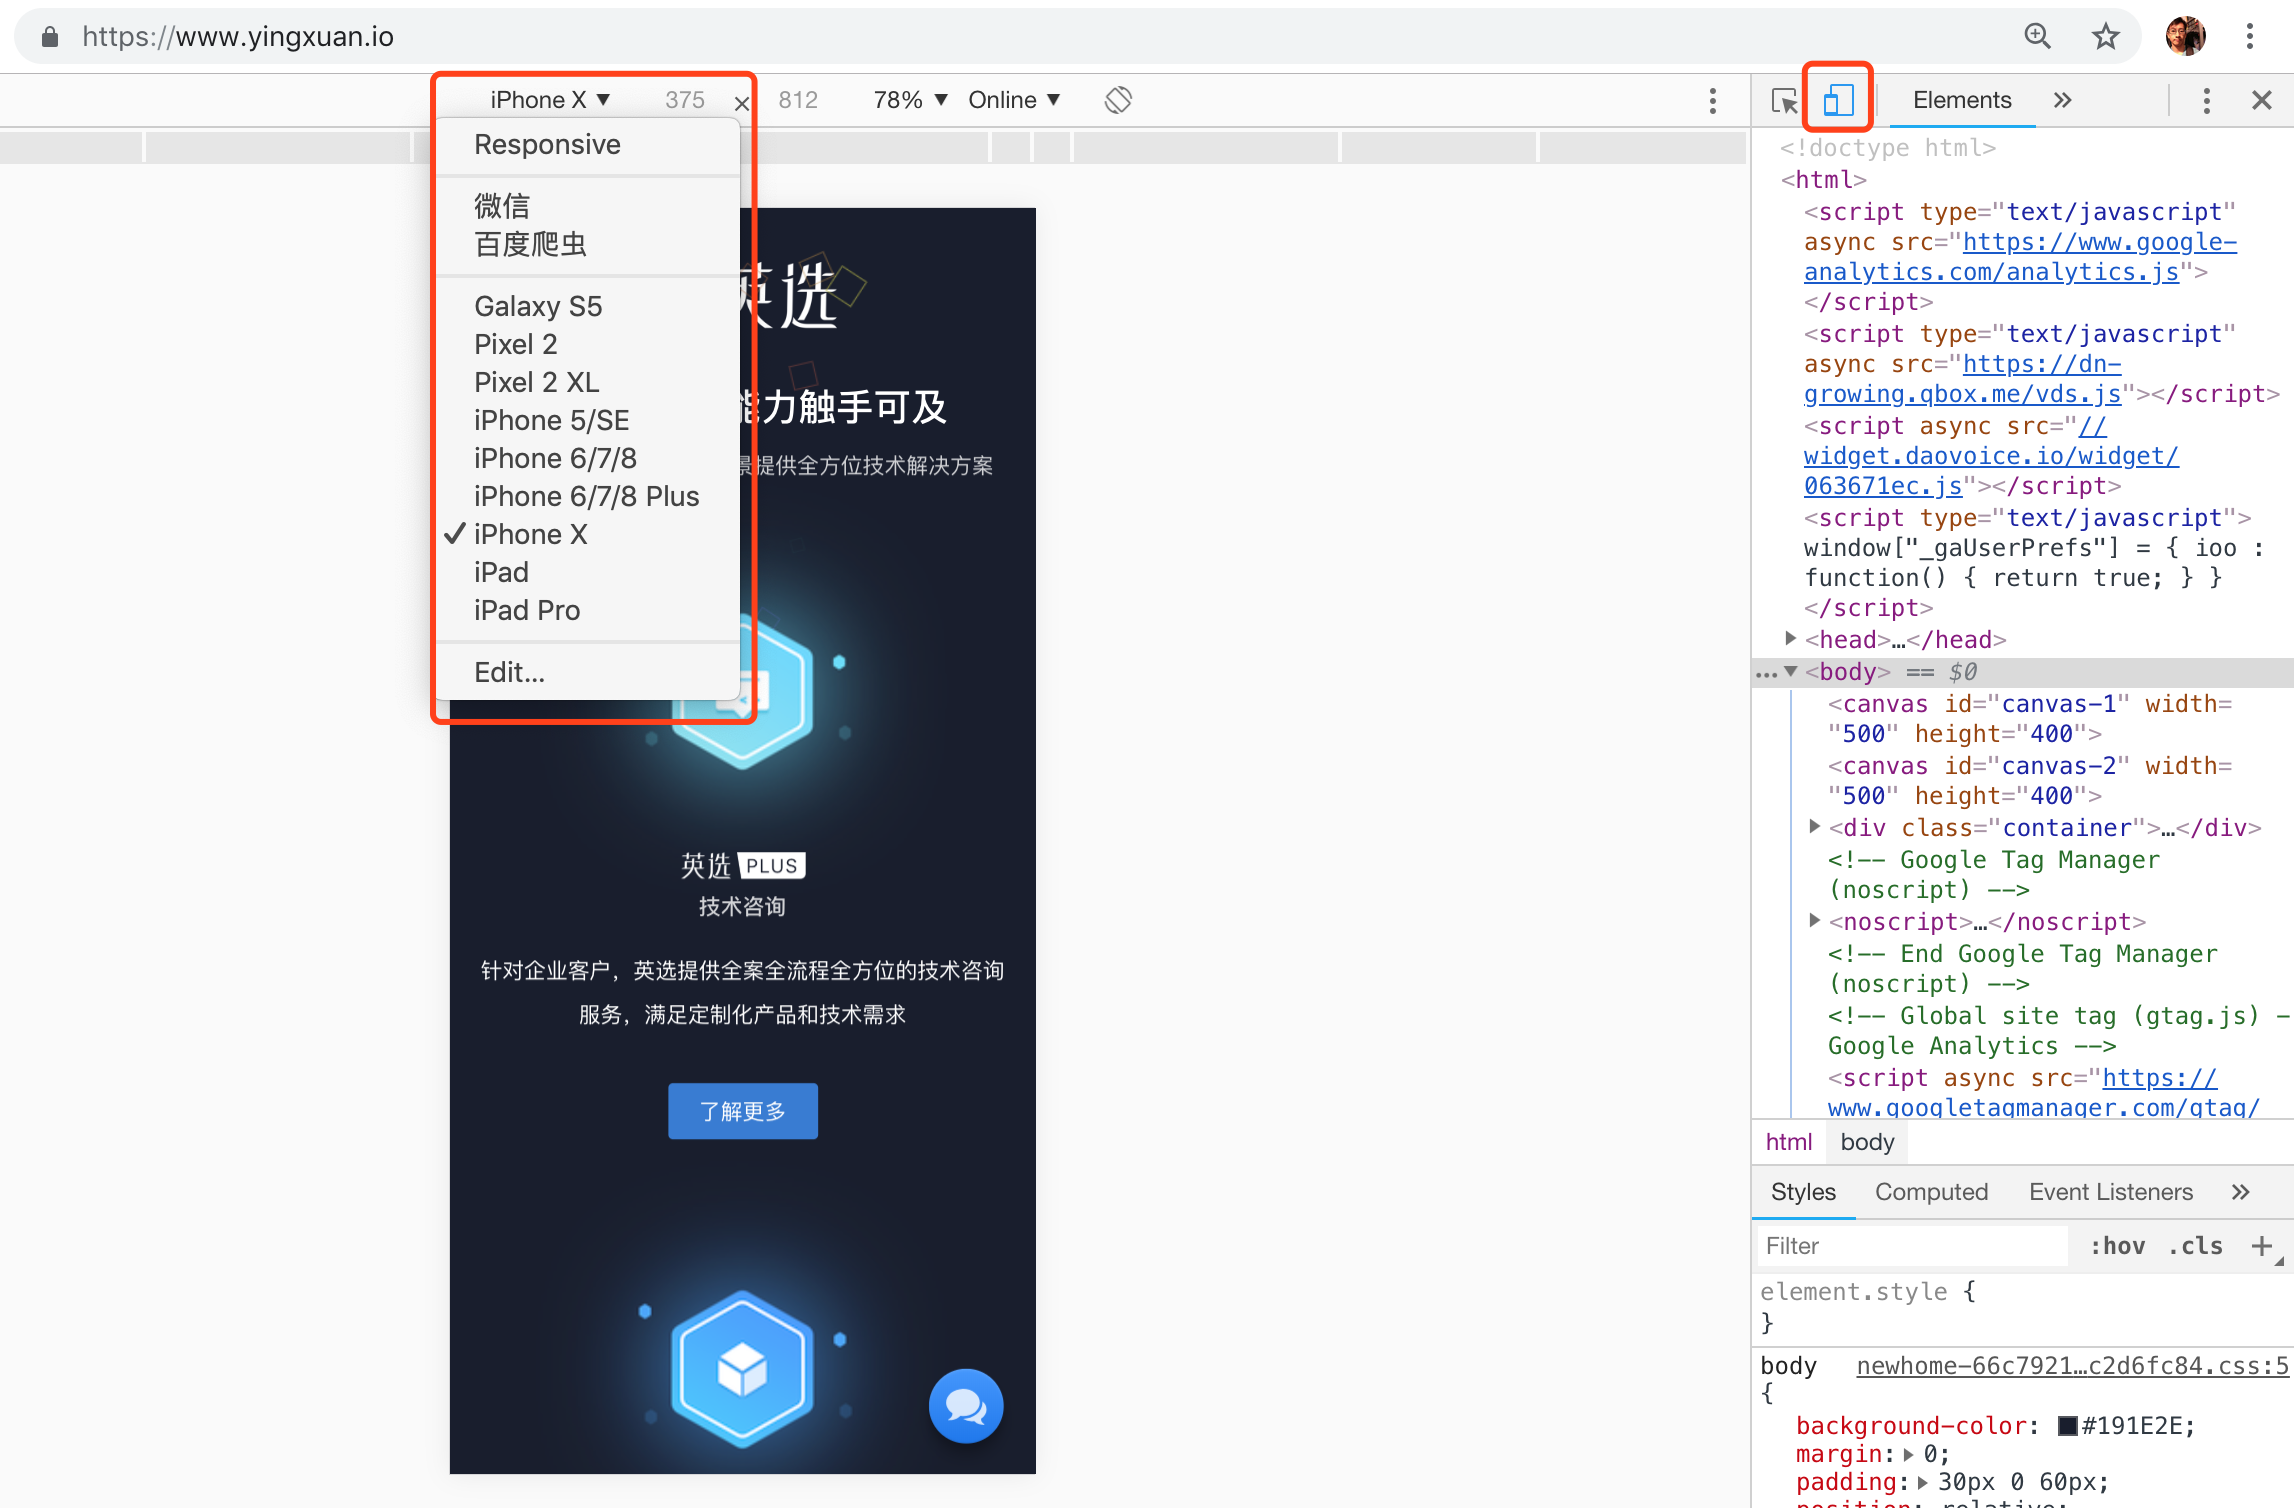Viewport: 2294px width, 1508px height.
Task: Show more styles pane tabs
Action: click(x=2240, y=1191)
